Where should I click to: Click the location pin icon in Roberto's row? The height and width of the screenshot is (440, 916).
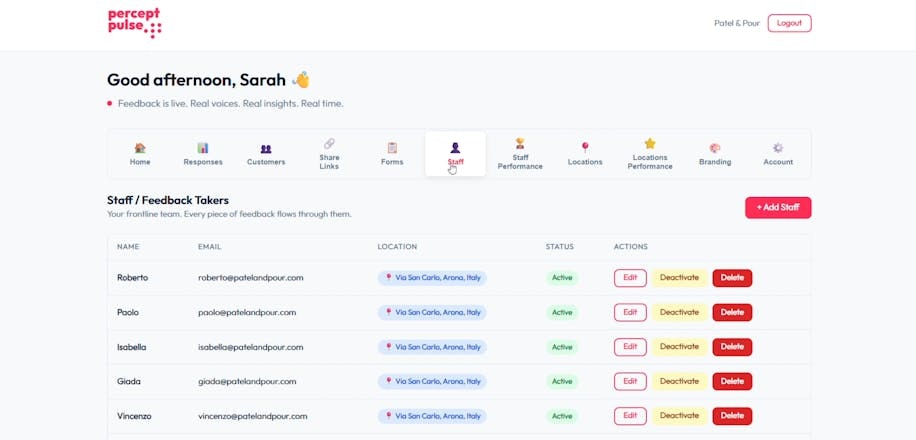pyautogui.click(x=388, y=278)
